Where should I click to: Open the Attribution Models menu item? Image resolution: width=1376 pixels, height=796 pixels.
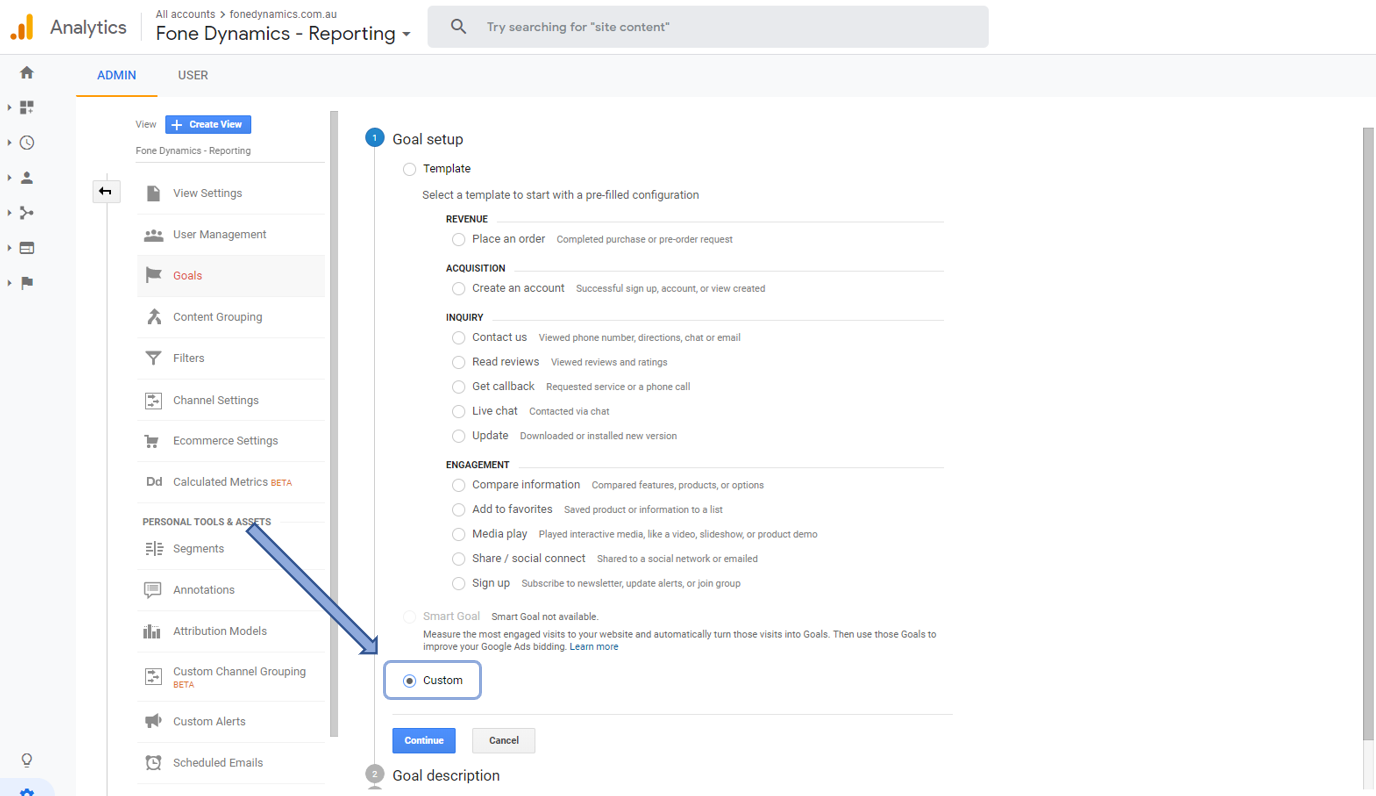pyautogui.click(x=231, y=631)
